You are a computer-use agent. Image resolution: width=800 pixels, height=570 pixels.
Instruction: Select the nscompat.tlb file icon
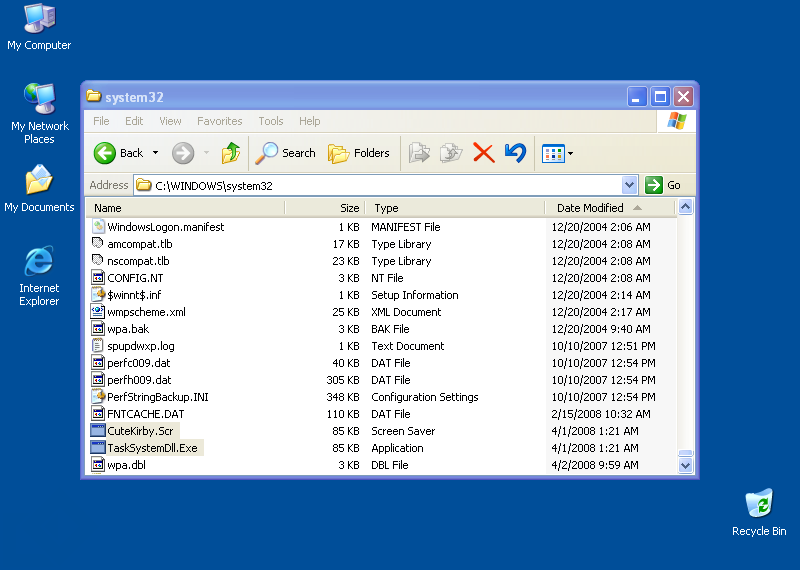pos(98,260)
